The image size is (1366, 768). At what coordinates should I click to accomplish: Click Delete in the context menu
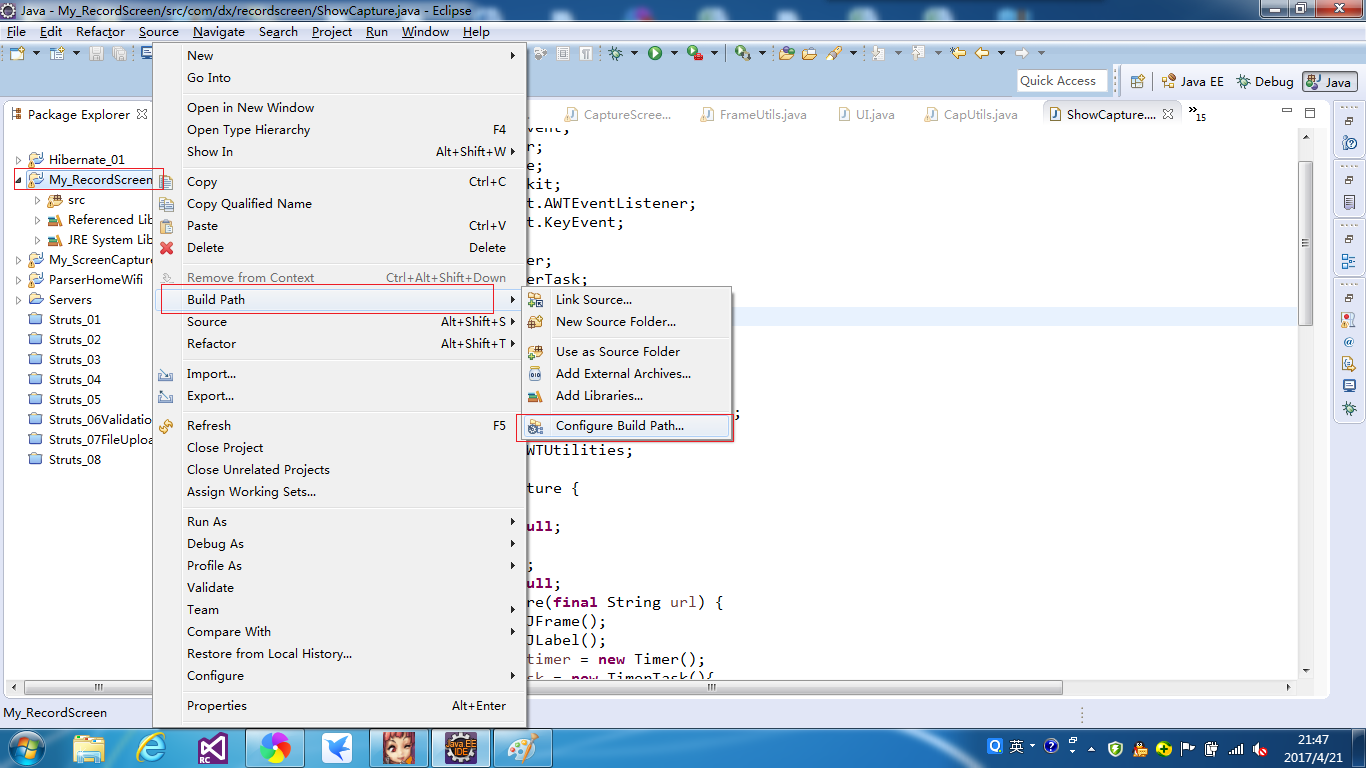click(x=338, y=248)
